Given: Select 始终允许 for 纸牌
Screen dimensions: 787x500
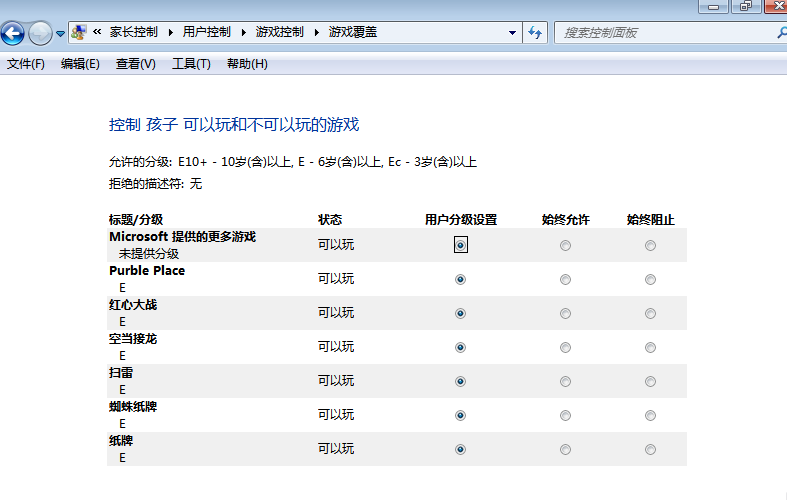Looking at the screenshot, I should [x=565, y=449].
